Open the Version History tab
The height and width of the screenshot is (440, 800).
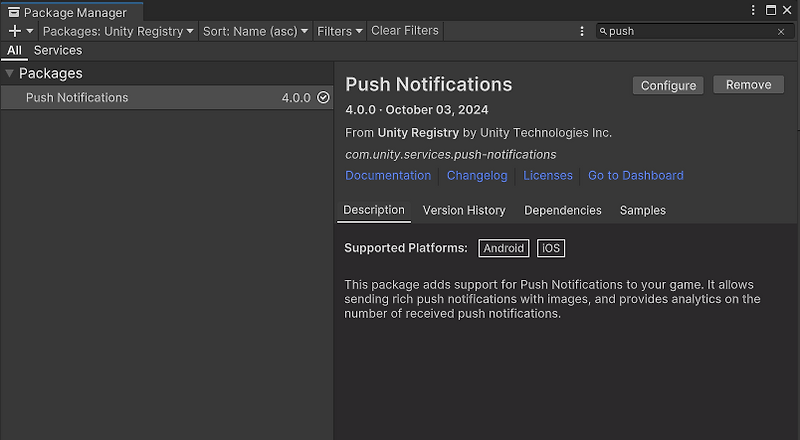coord(464,210)
